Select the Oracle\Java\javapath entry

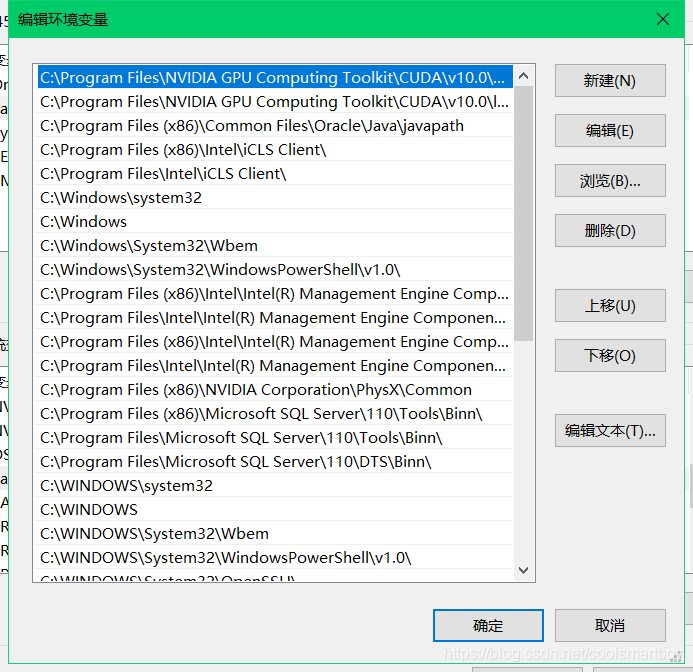[x=275, y=126]
